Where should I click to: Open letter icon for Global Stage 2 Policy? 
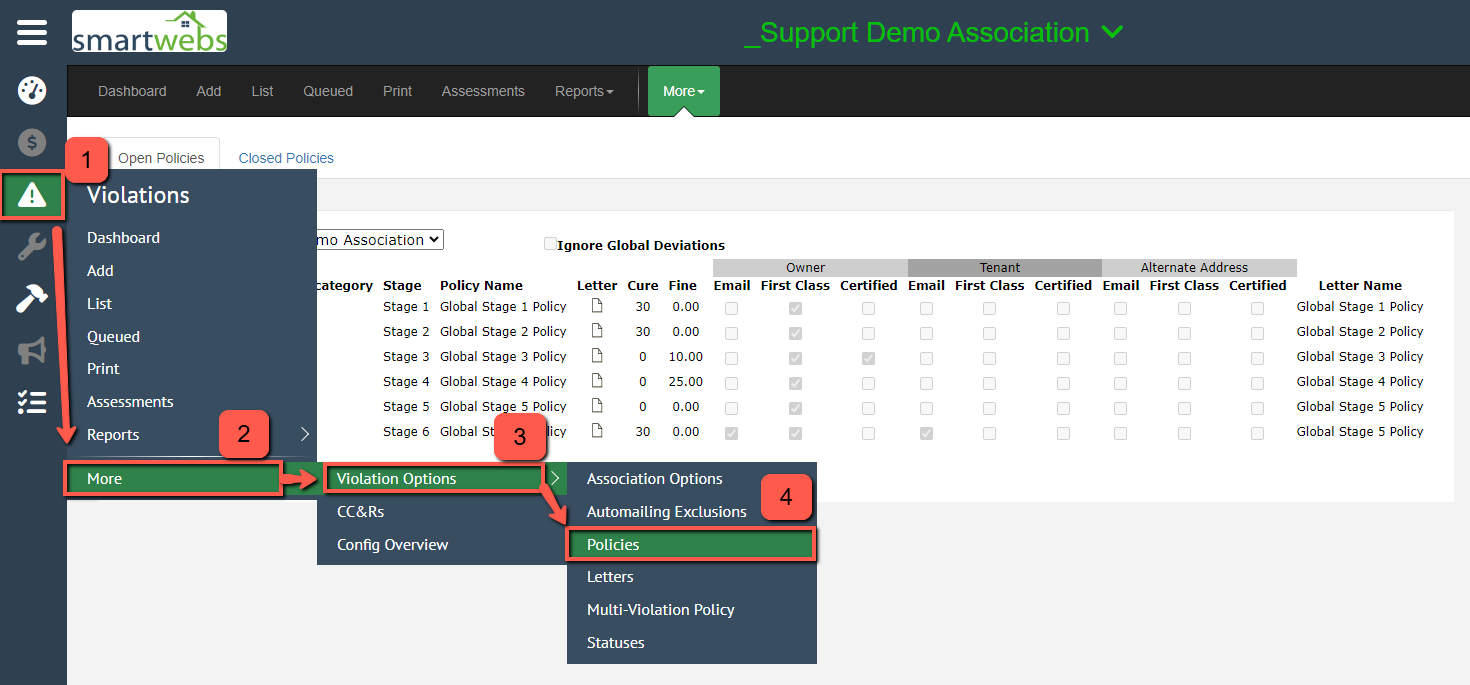tap(597, 331)
